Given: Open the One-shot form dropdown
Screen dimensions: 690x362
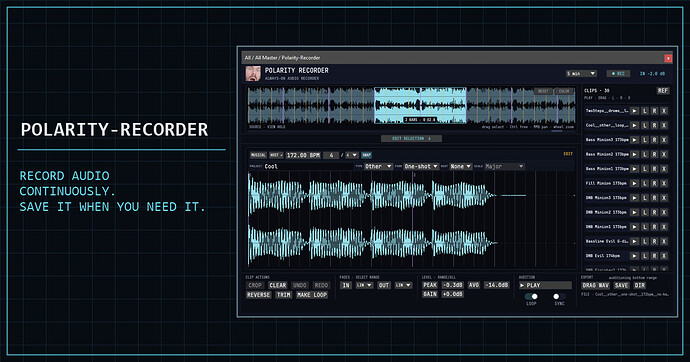Looking at the screenshot, I should [421, 166].
